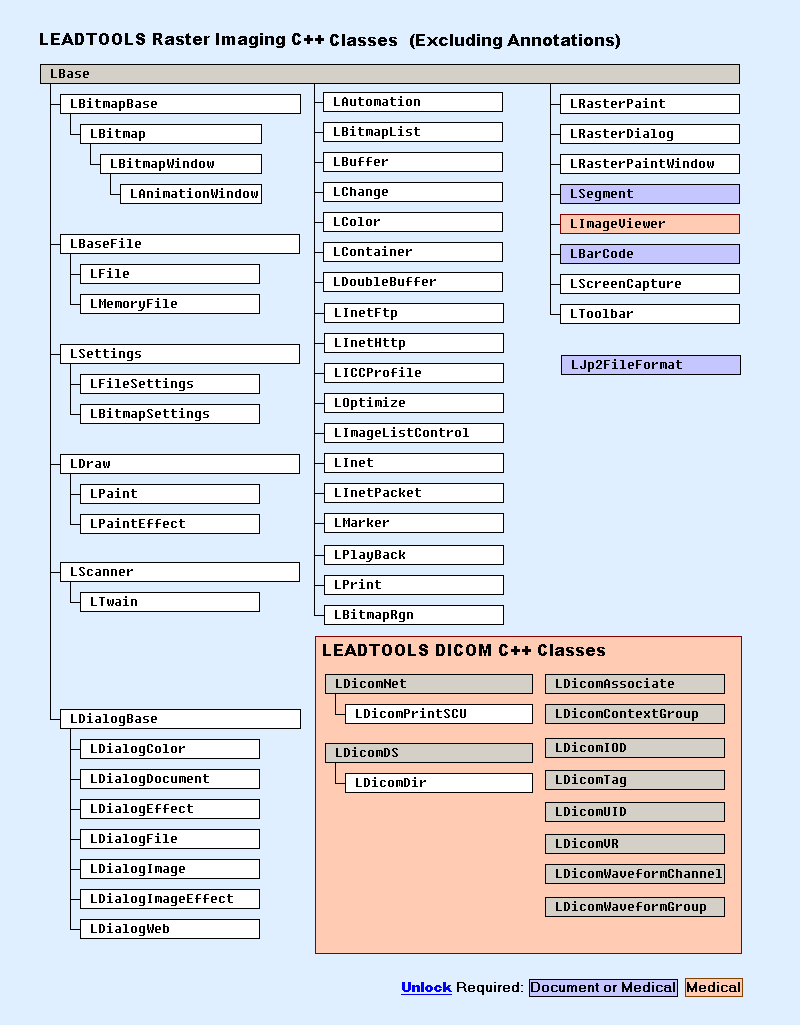
Task: Open the LDicomDir class box
Action: point(439,783)
